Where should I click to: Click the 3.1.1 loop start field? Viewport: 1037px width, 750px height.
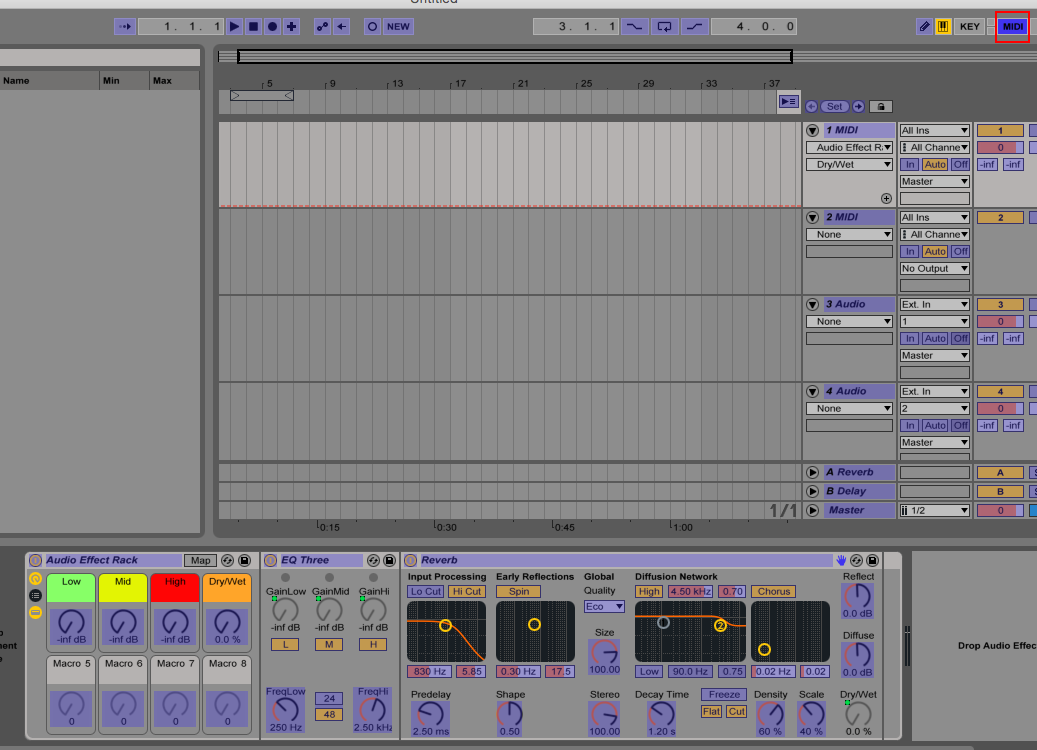(576, 26)
